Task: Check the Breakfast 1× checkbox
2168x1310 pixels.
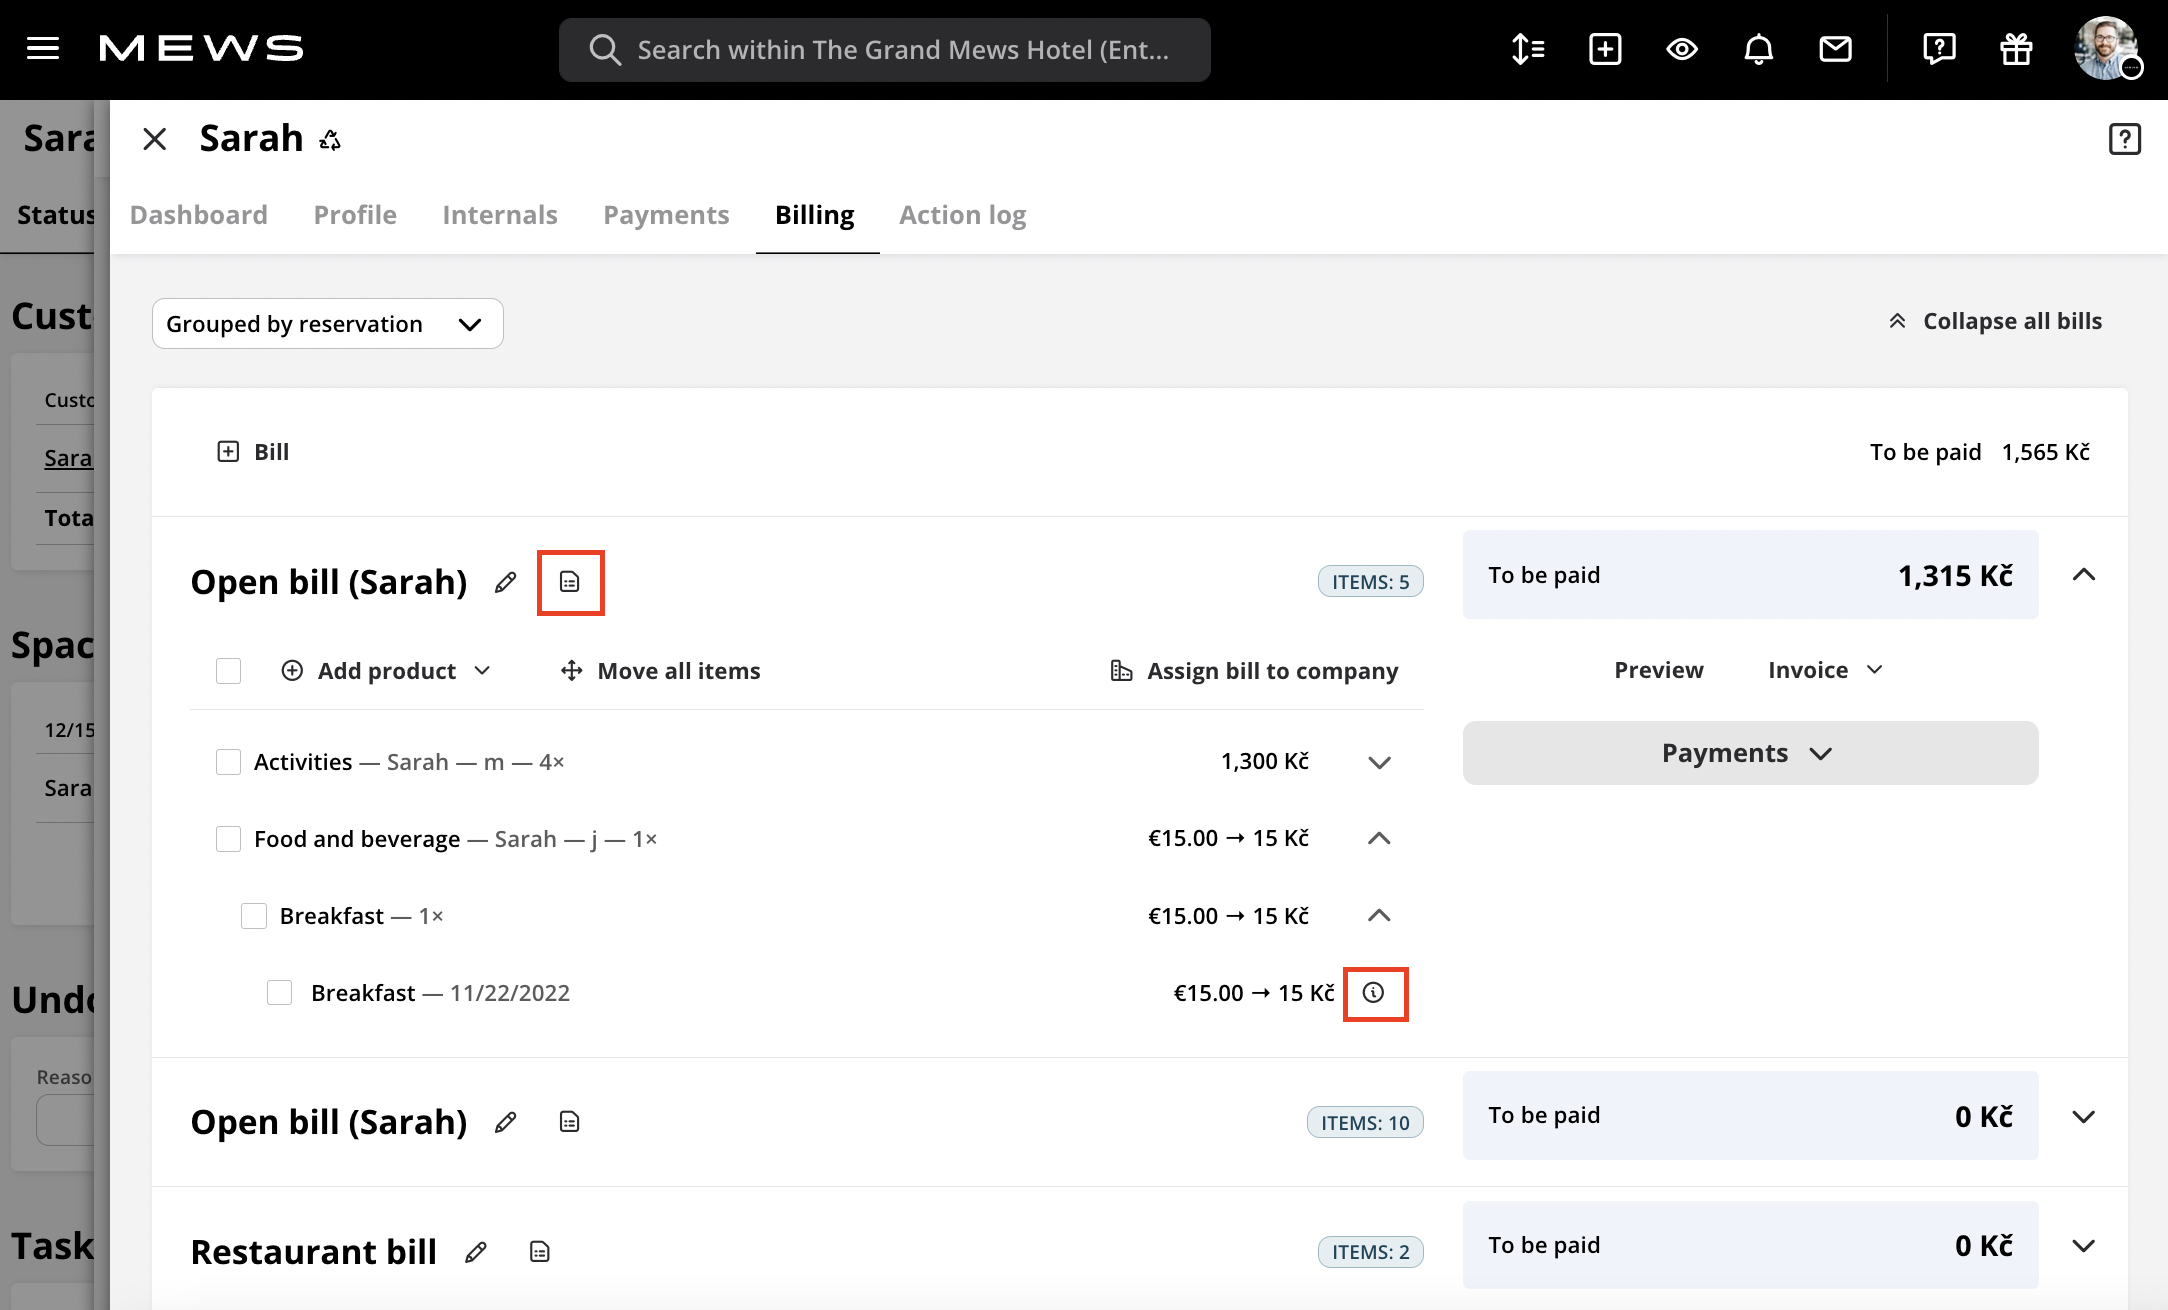Action: 254,916
